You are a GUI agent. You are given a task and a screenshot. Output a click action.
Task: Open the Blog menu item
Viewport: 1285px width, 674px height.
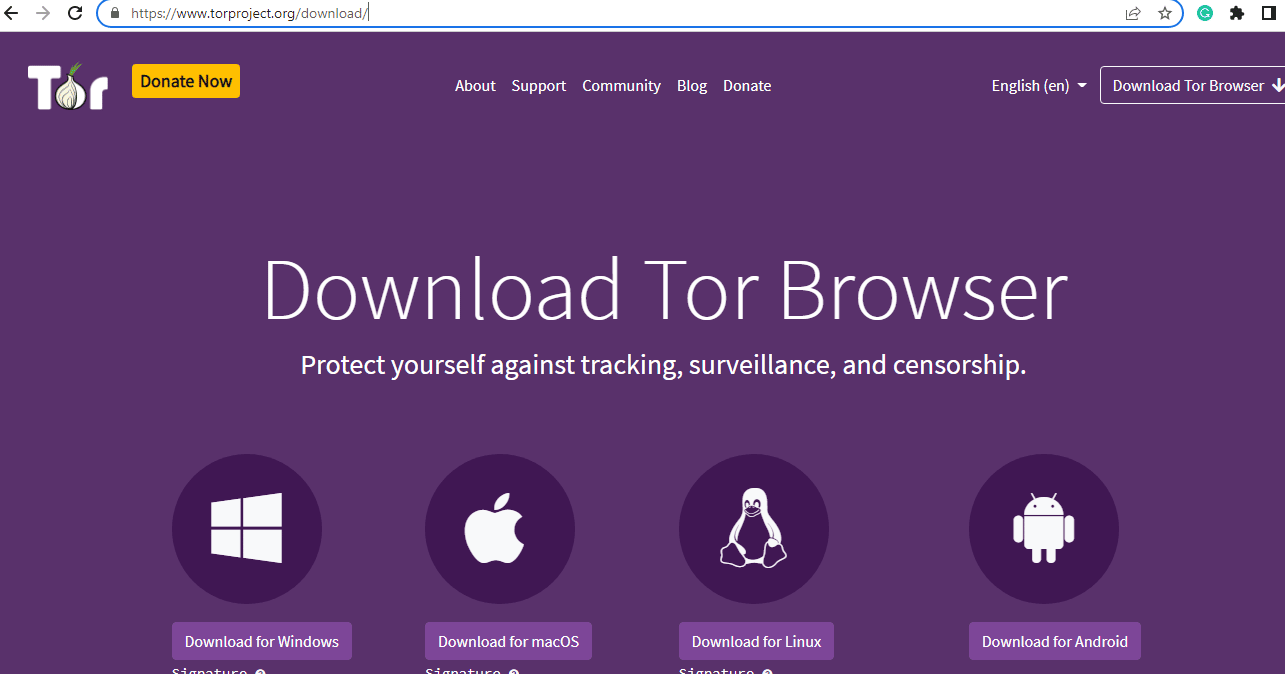click(x=692, y=86)
